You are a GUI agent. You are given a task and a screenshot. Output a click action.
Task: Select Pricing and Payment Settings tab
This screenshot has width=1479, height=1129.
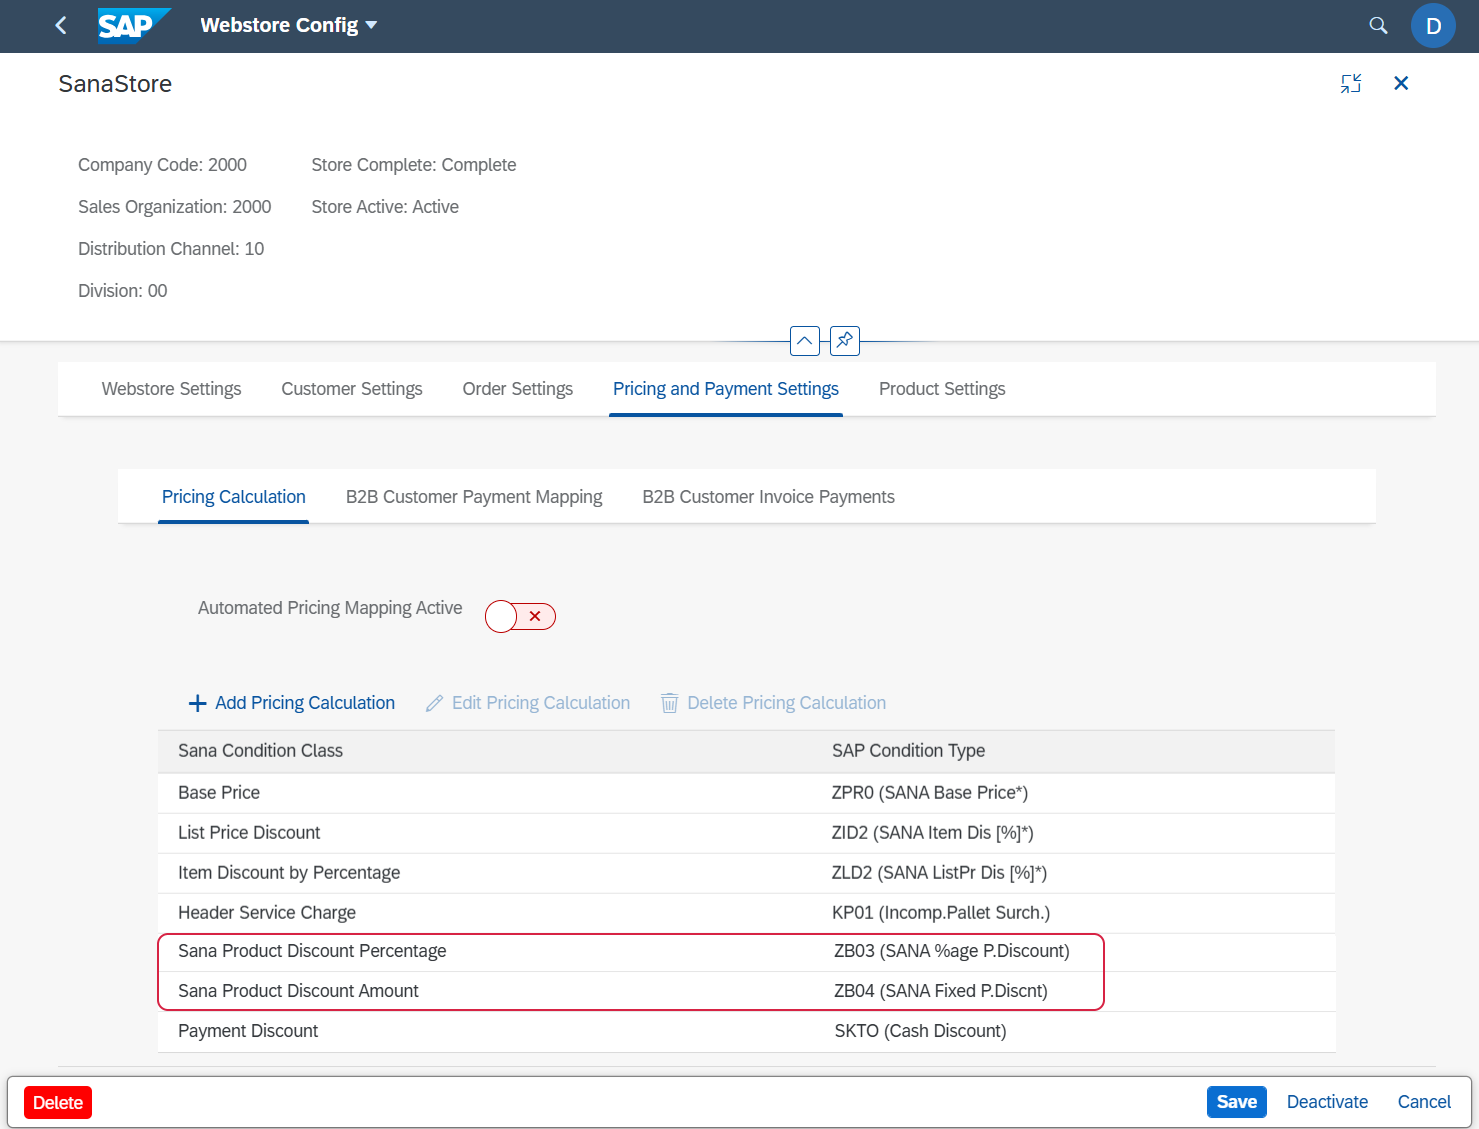pyautogui.click(x=726, y=389)
